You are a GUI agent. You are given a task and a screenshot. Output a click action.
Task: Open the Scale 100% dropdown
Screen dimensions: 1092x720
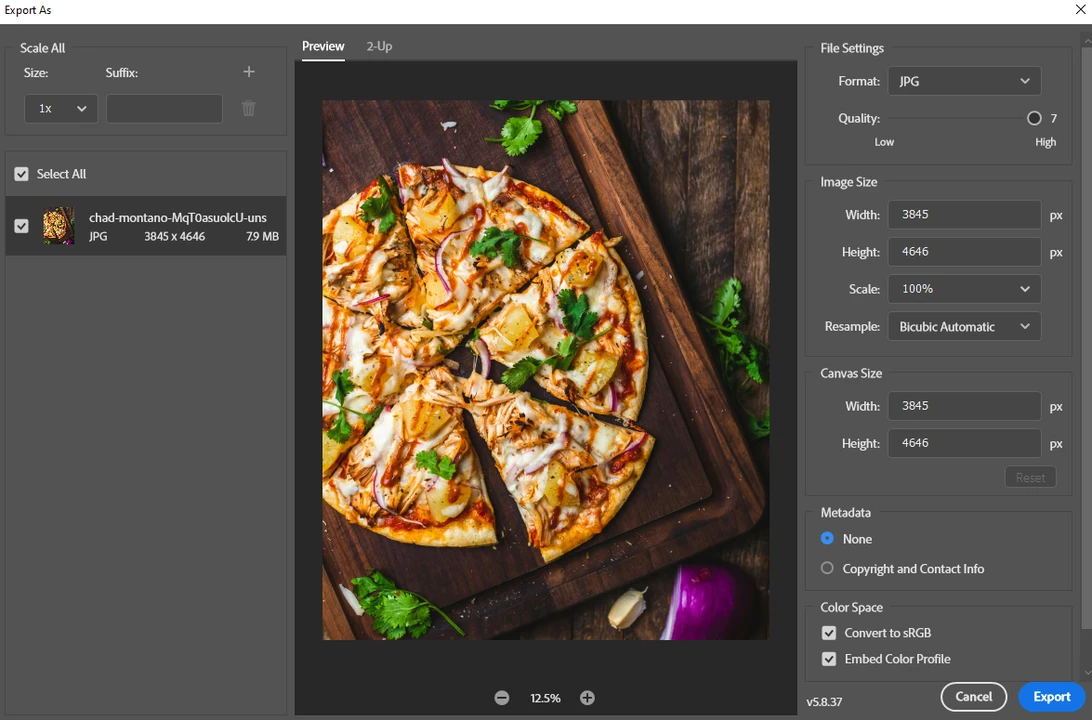click(965, 289)
